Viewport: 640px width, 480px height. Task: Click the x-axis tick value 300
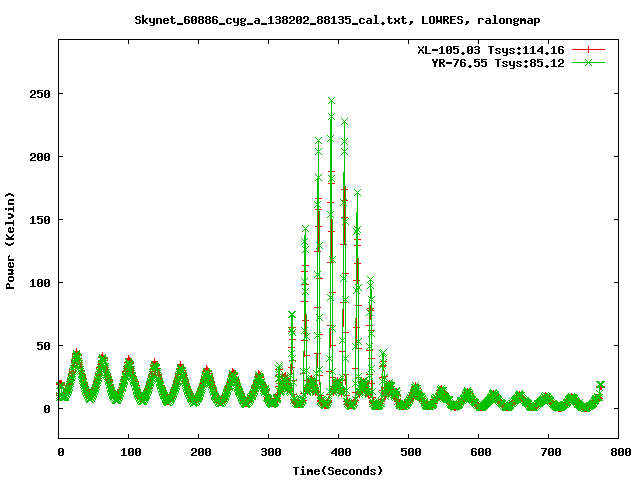271,452
